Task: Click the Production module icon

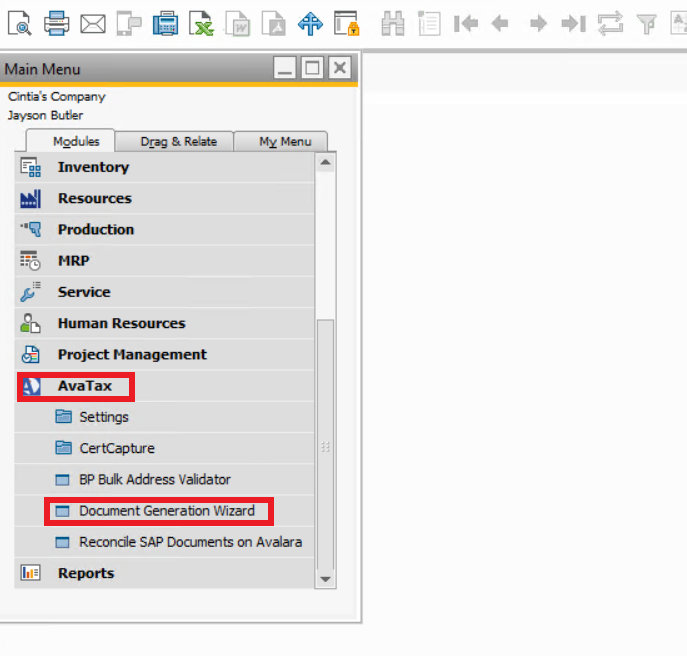Action: (x=31, y=230)
